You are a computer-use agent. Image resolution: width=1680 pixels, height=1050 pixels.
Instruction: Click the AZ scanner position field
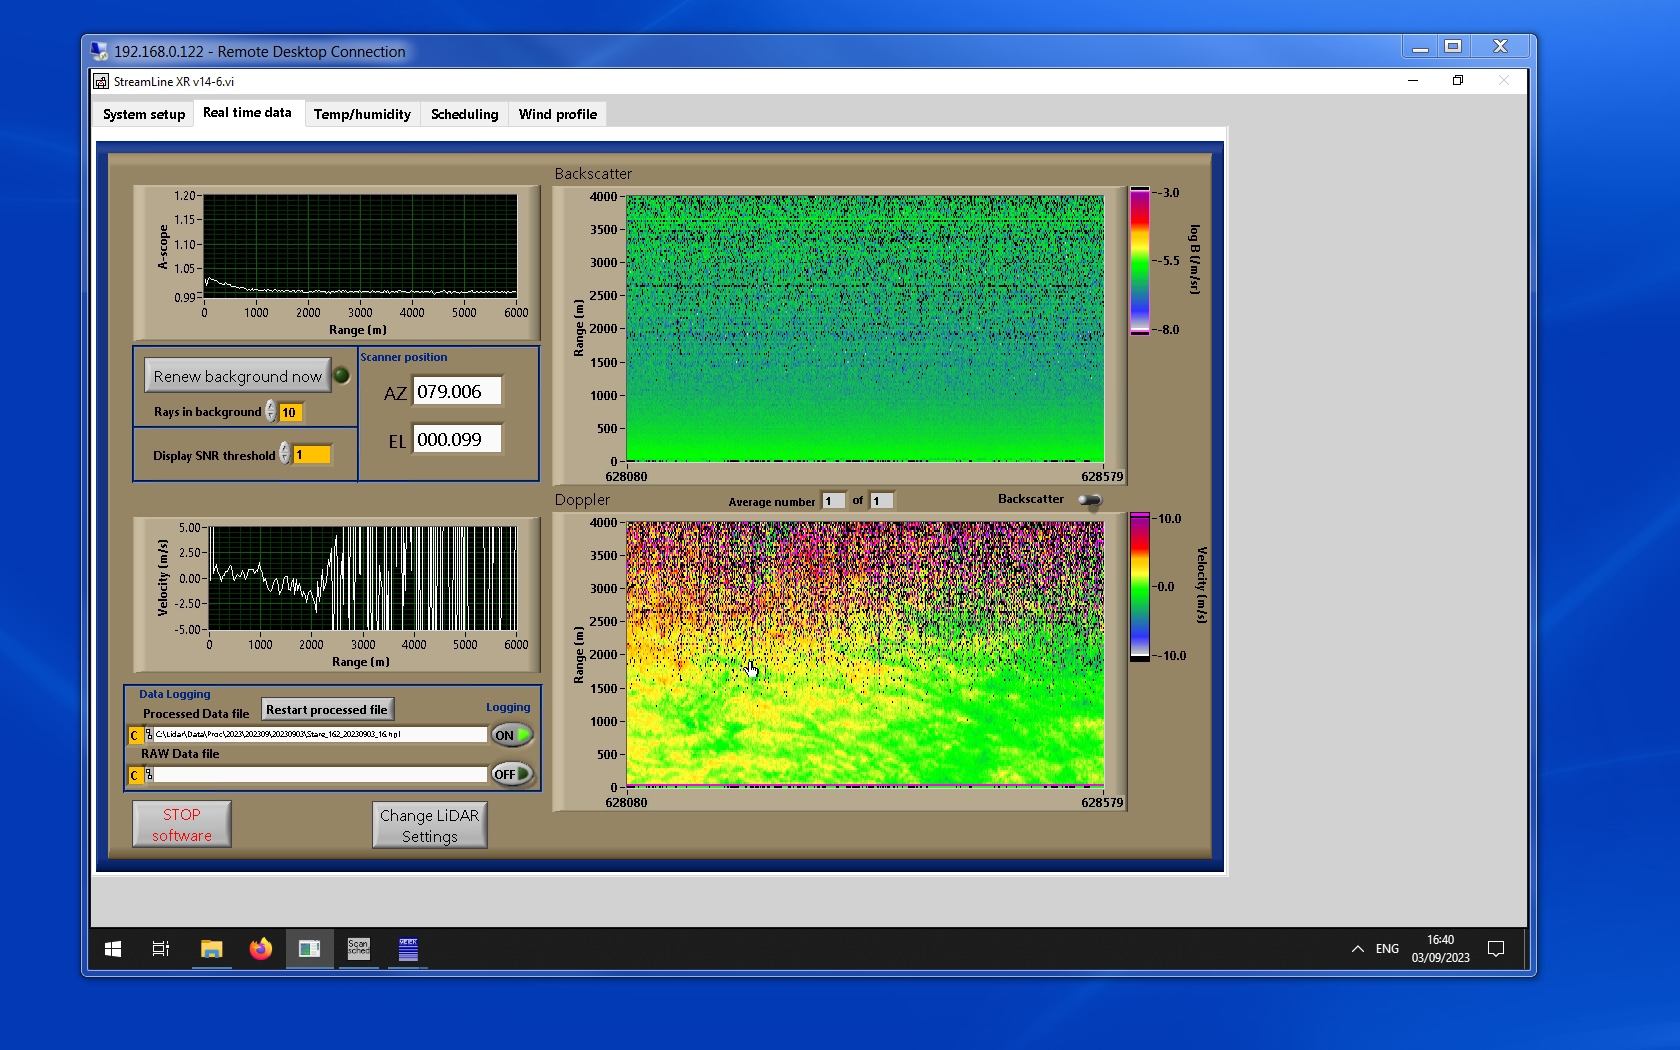[457, 392]
